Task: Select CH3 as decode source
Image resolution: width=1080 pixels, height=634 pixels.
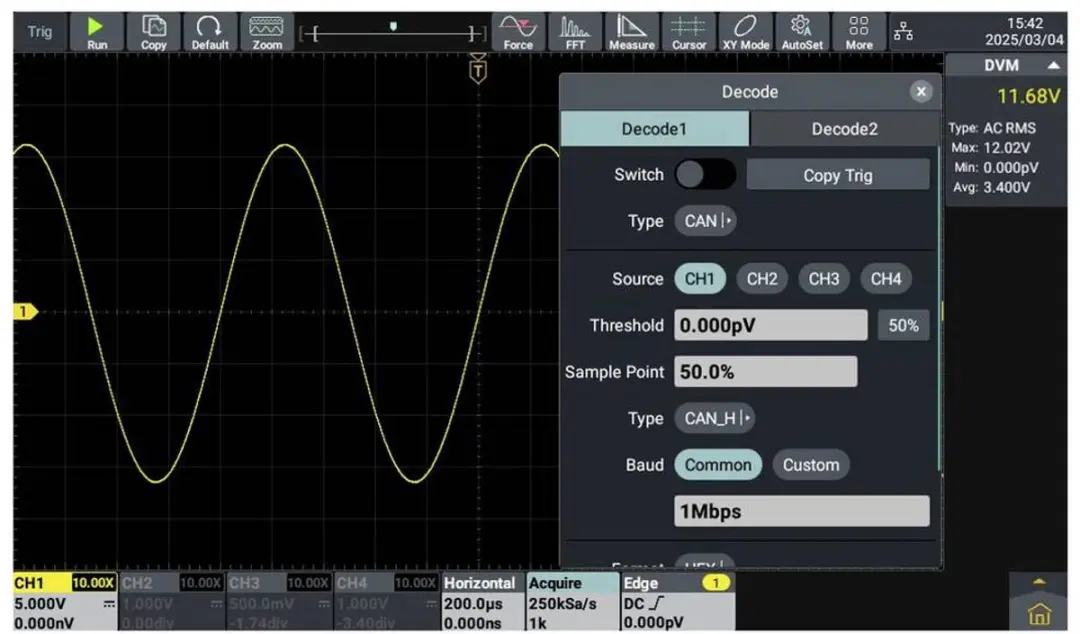Action: [824, 278]
